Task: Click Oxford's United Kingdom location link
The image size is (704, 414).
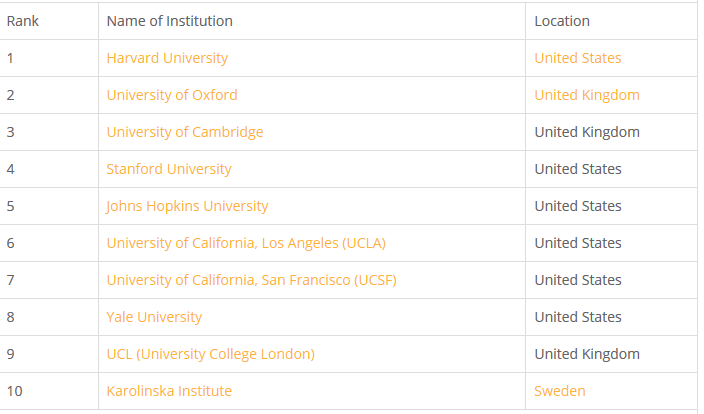Action: (586, 95)
